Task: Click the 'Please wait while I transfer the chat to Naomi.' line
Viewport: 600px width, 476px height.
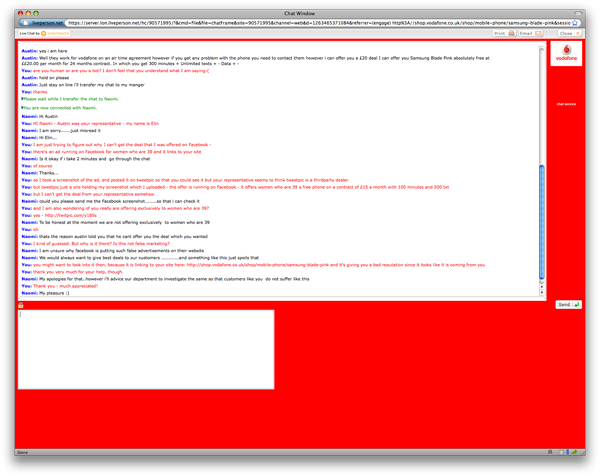Action: click(70, 99)
